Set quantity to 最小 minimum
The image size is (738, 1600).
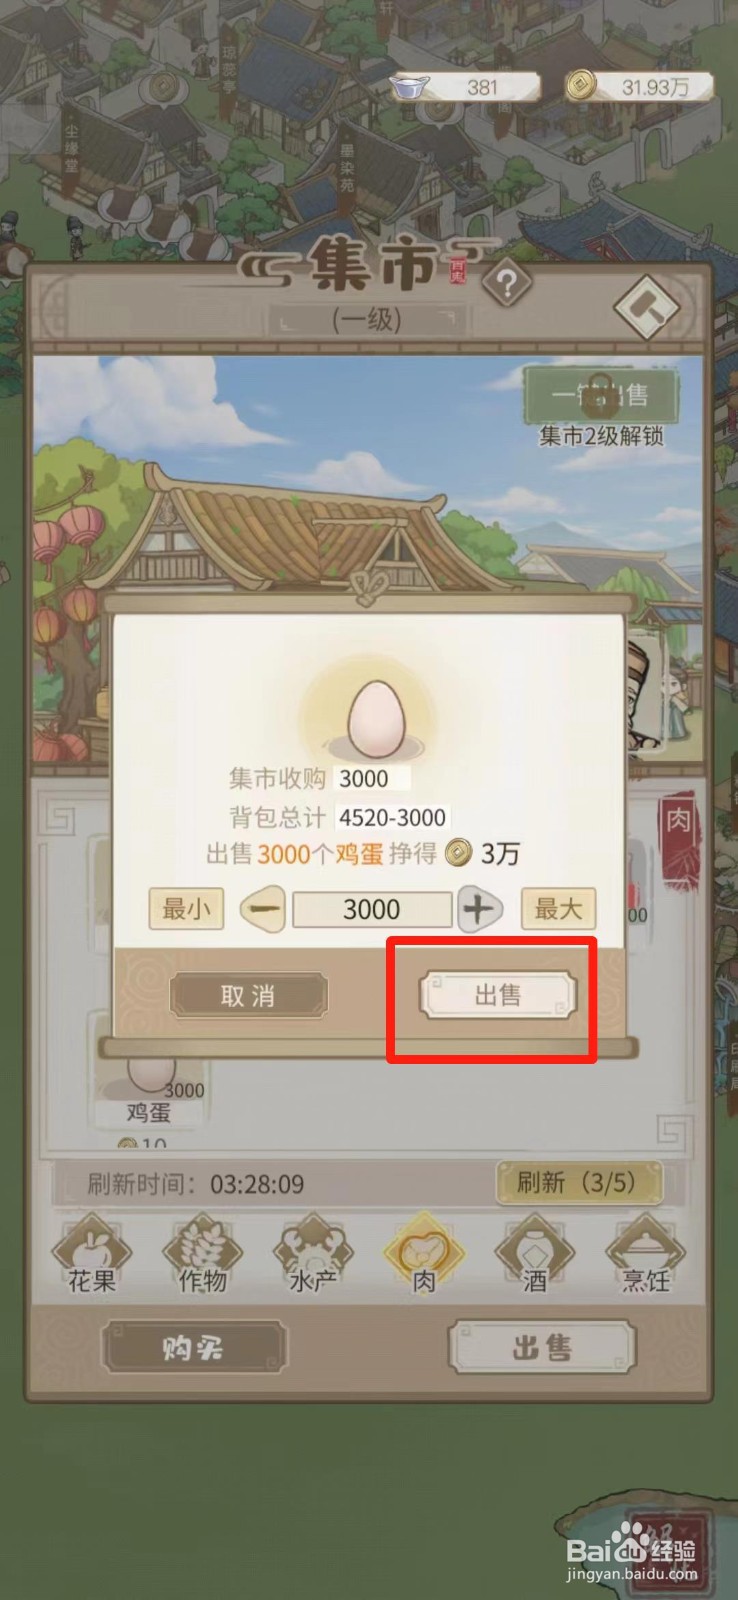point(186,909)
